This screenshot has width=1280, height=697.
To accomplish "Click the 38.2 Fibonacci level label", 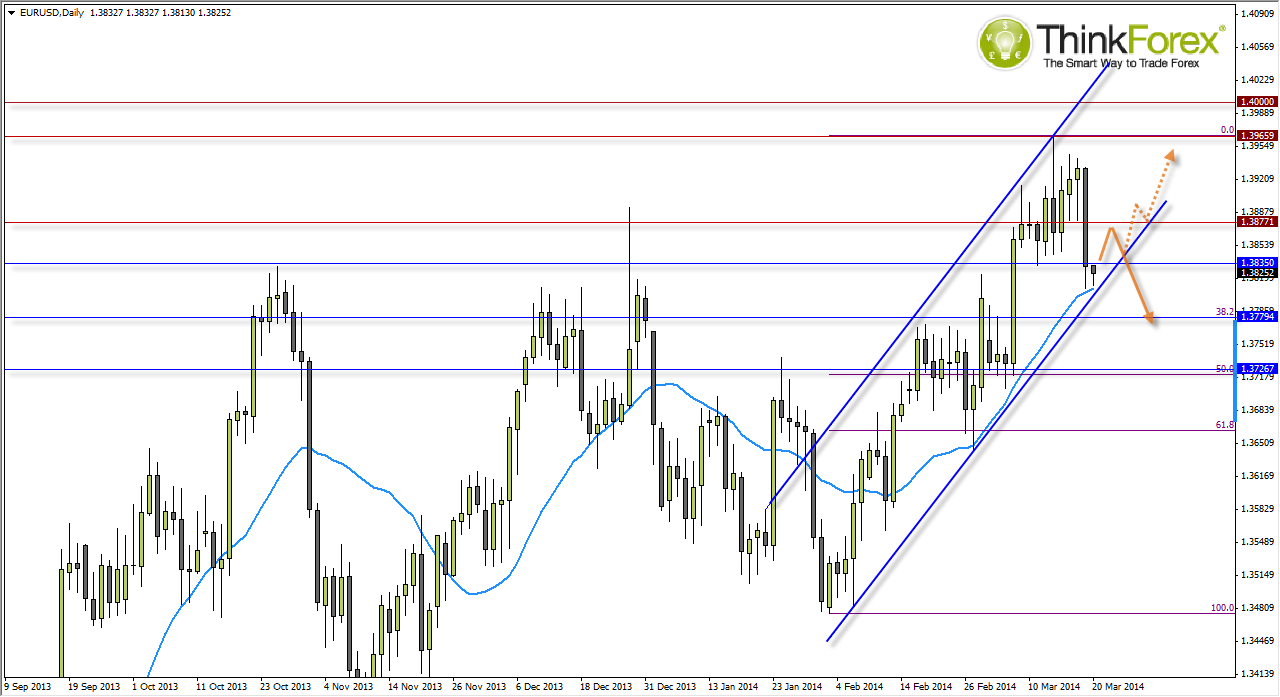I will [1225, 312].
